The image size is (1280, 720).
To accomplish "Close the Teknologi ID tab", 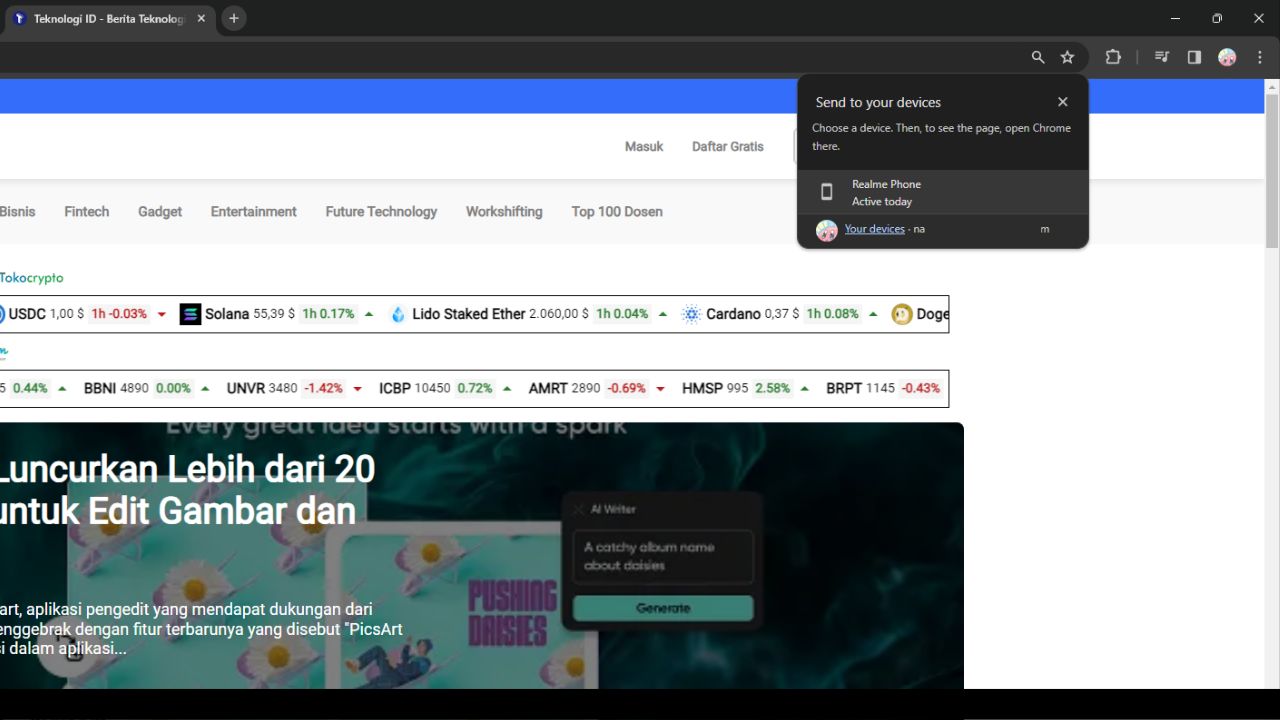I will [201, 18].
